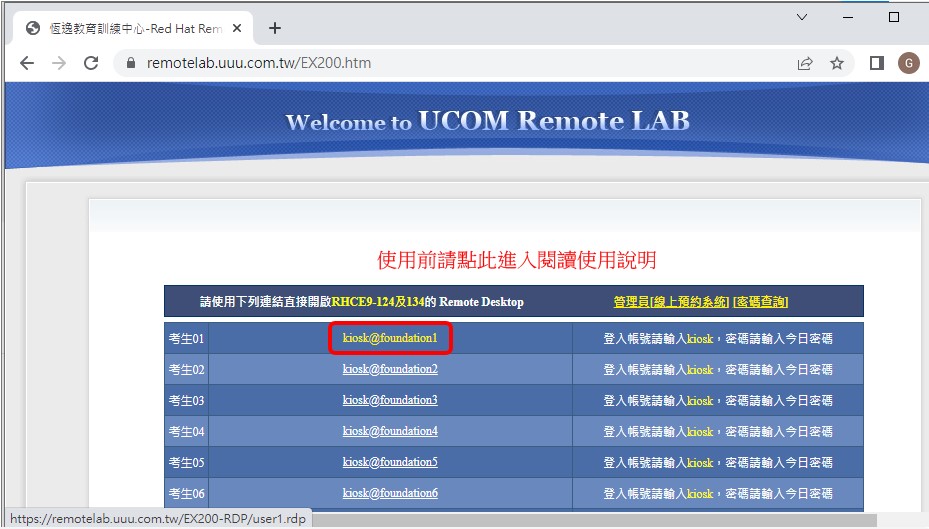Close the Red Hat Remote tab
Viewport: 929px width, 529px height.
[237, 28]
